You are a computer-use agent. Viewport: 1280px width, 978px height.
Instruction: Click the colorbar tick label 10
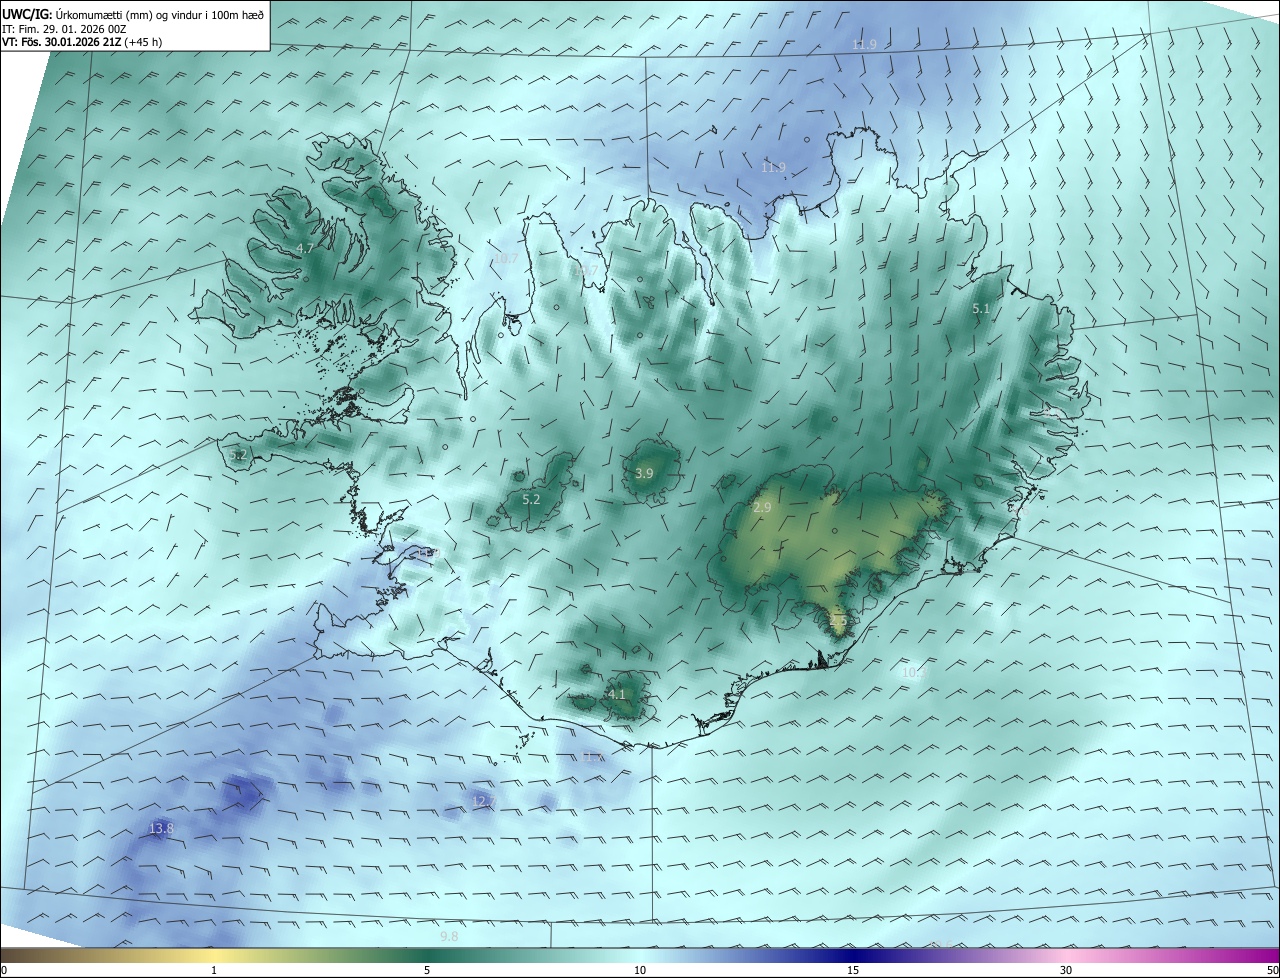tap(640, 971)
